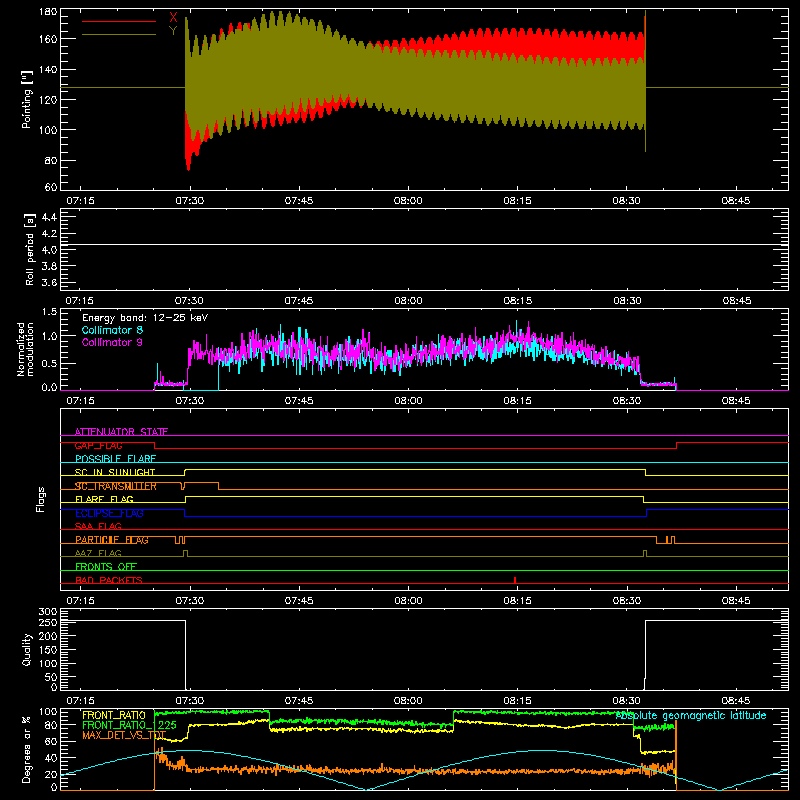Click the '08:45' tick under the Pointing plot

(x=736, y=201)
